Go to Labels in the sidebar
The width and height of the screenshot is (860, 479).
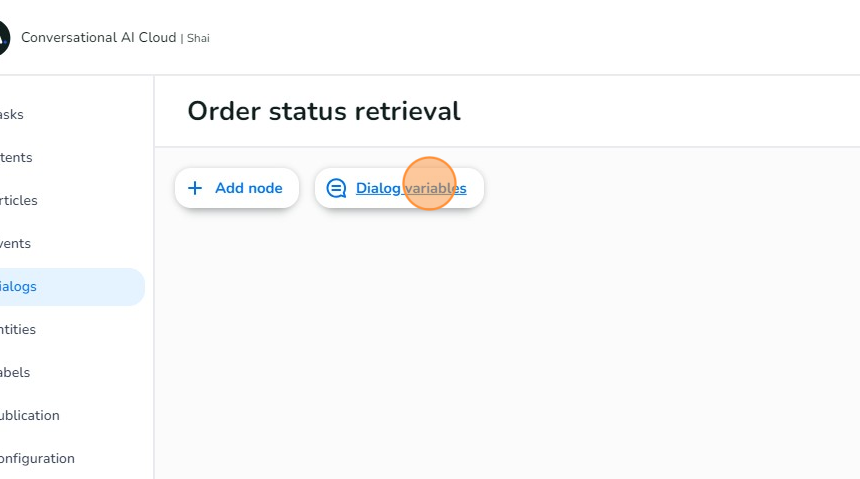15,372
